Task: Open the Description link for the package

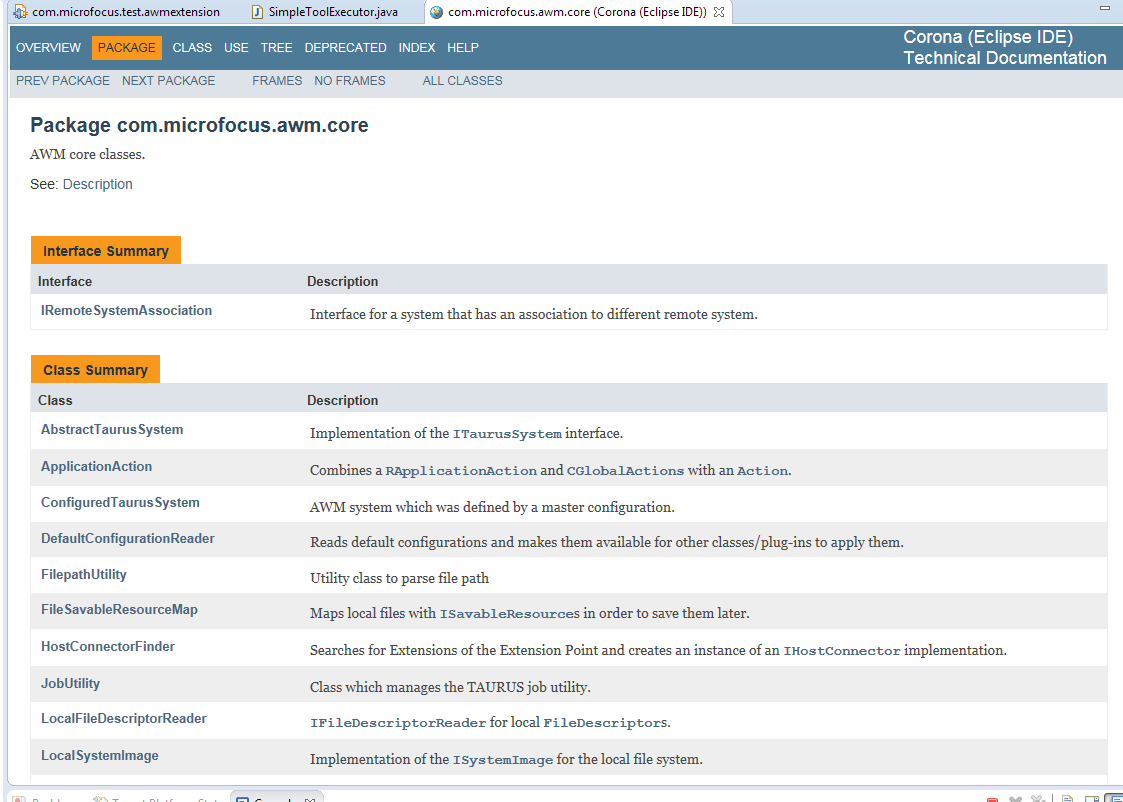Action: 97,184
